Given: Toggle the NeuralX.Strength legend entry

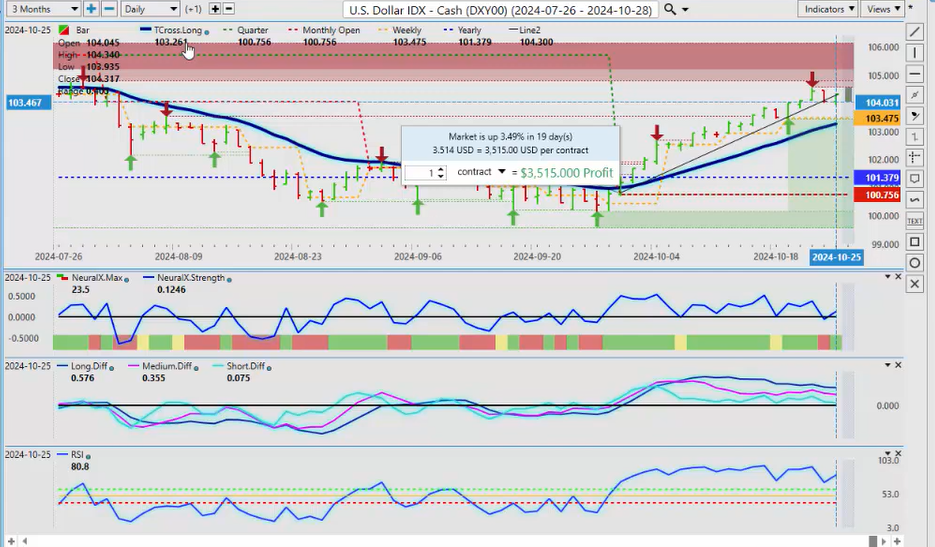Looking at the screenshot, I should [x=181, y=277].
